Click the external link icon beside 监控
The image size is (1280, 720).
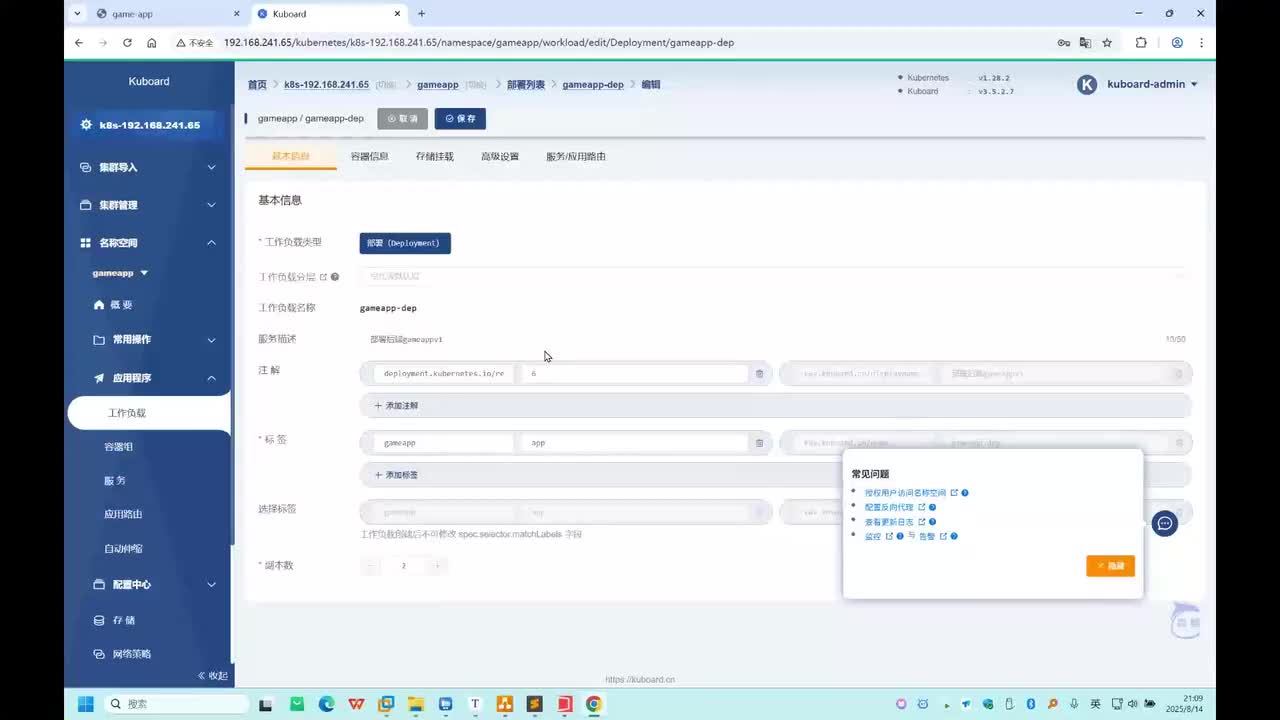click(x=889, y=536)
